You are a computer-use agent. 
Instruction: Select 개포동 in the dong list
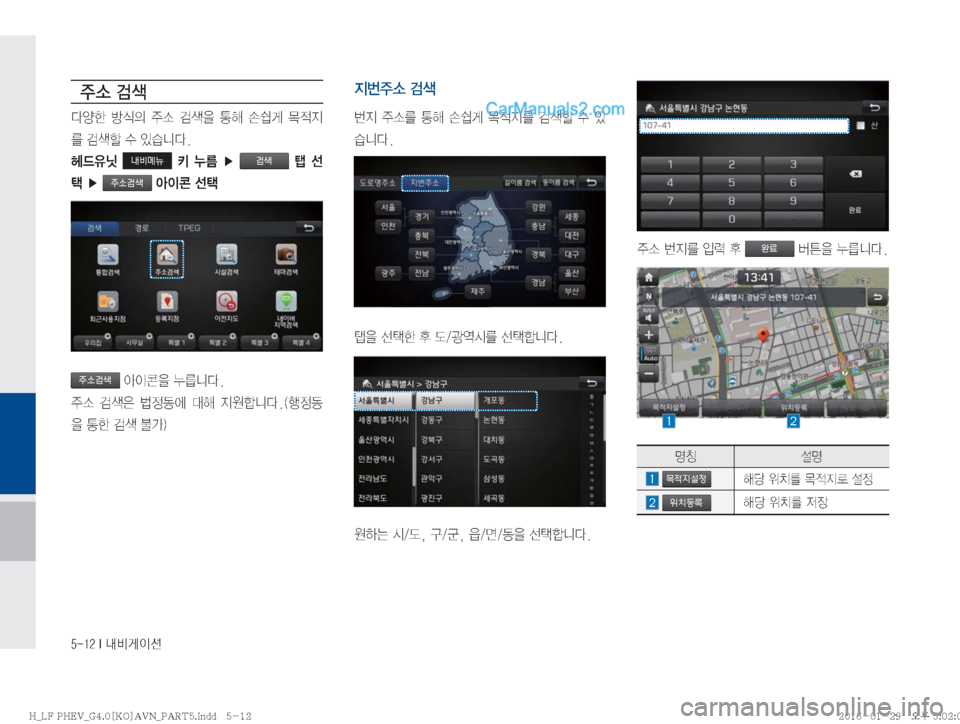tap(508, 400)
